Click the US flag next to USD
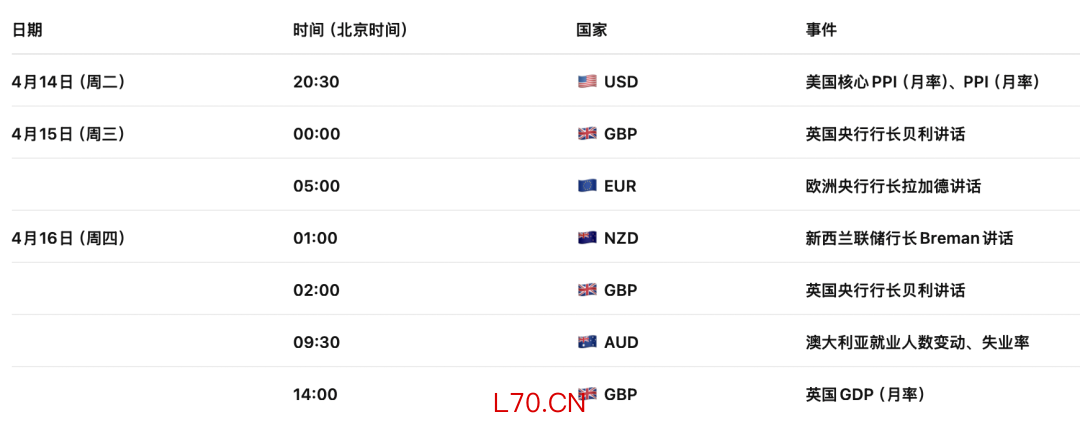This screenshot has width=1080, height=423. pos(587,82)
